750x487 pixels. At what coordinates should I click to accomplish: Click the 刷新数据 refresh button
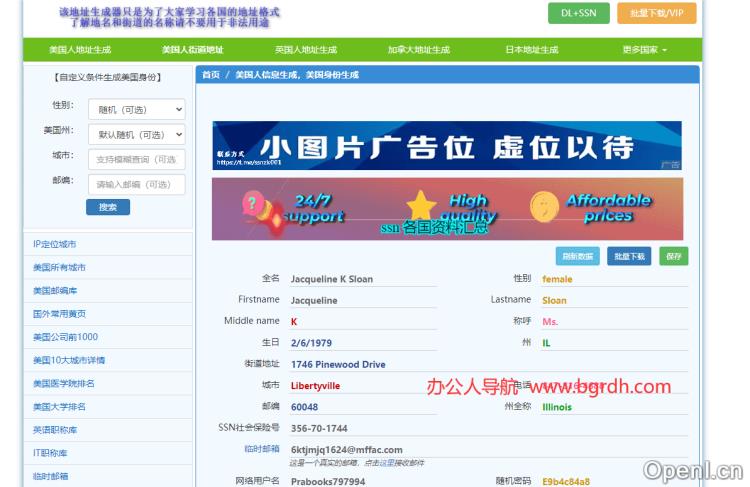(x=577, y=256)
